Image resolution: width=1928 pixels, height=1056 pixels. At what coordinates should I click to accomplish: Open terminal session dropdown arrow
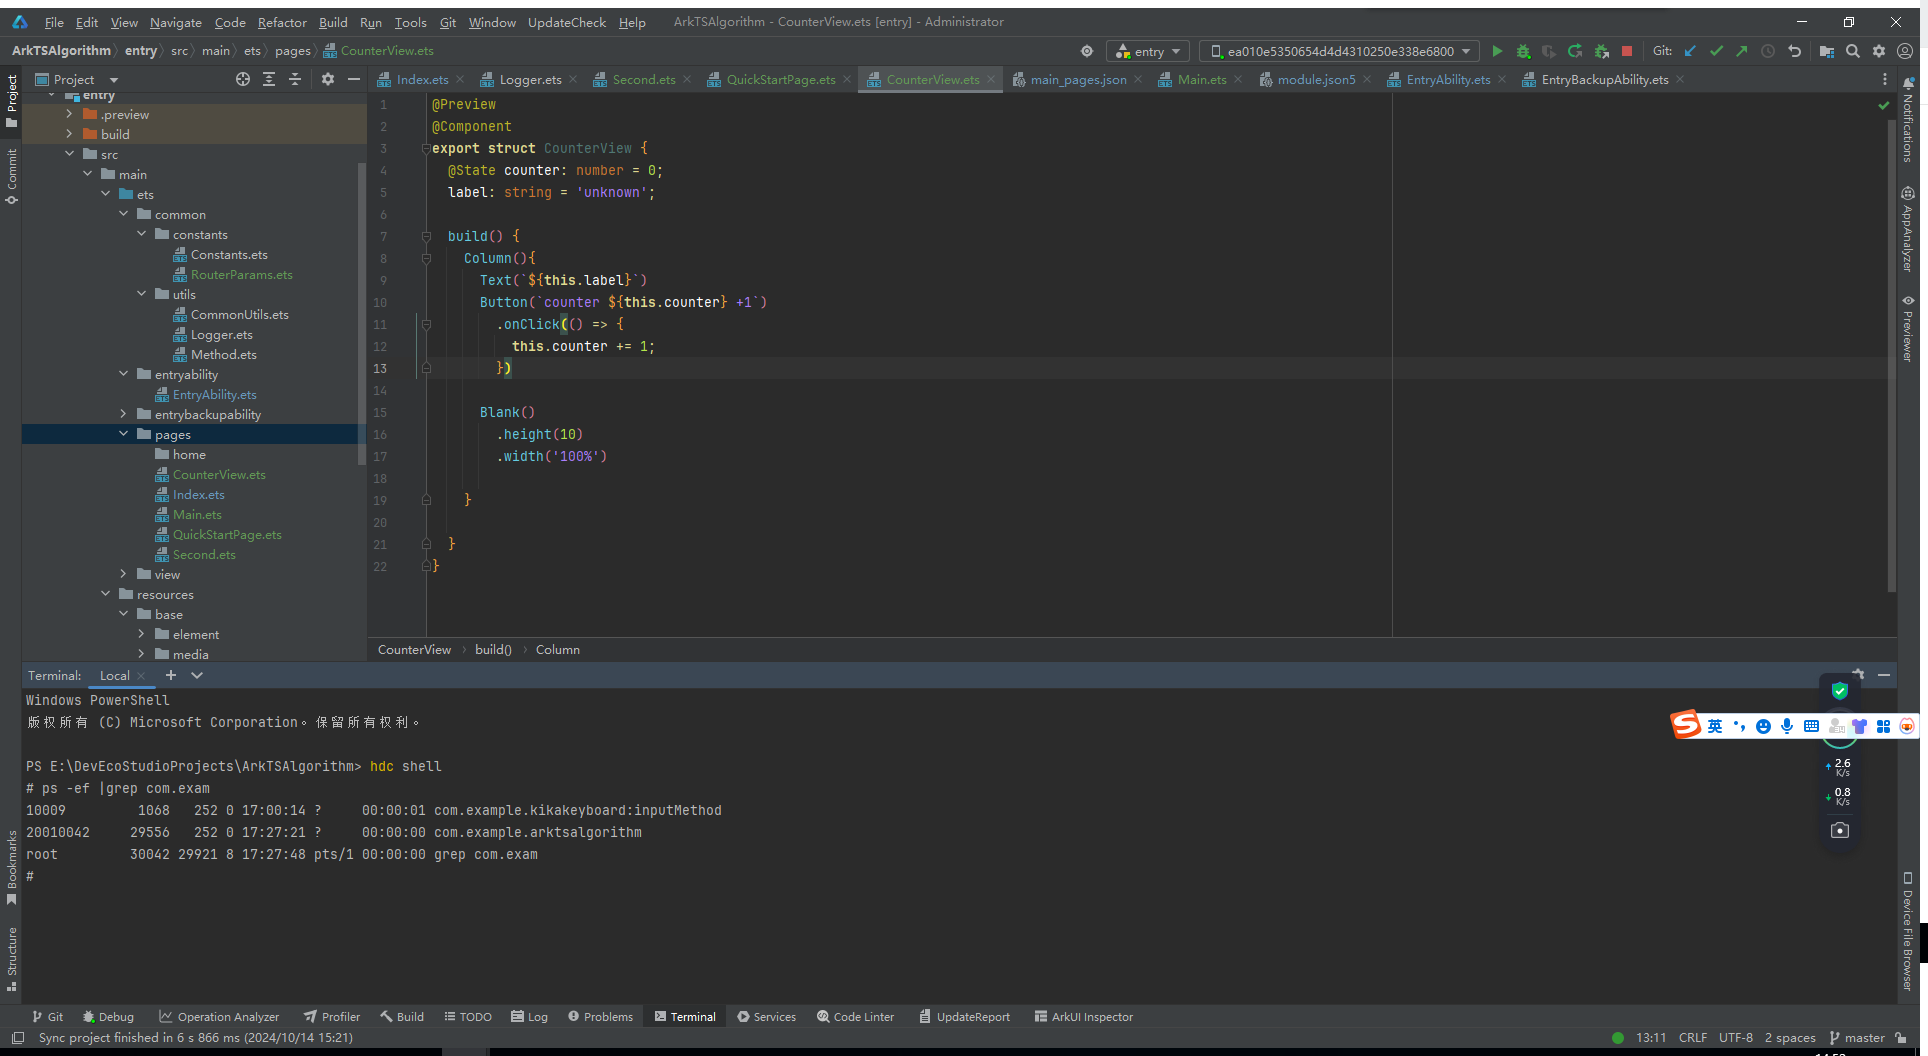click(197, 675)
